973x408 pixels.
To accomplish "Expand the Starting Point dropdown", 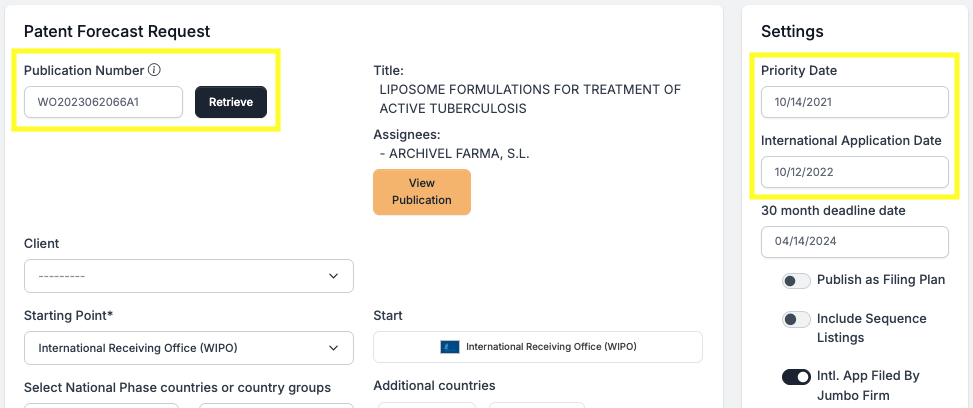I will [x=188, y=348].
